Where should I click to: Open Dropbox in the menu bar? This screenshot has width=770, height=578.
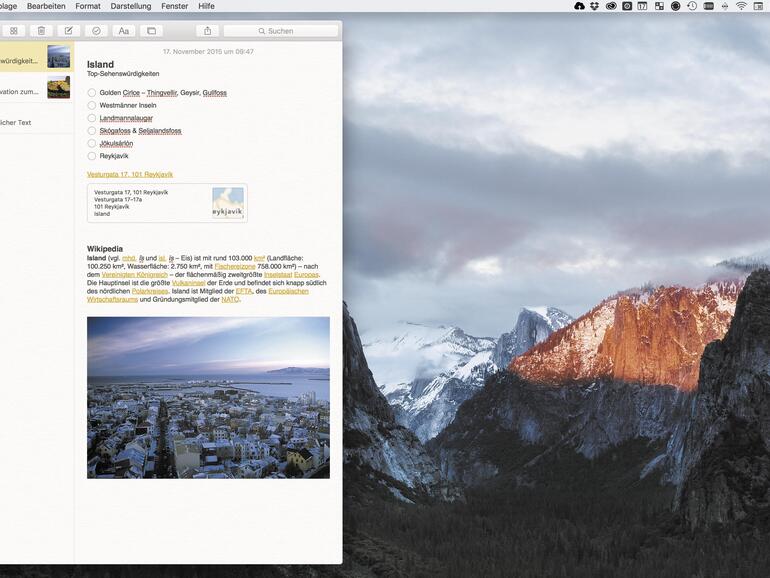(594, 6)
